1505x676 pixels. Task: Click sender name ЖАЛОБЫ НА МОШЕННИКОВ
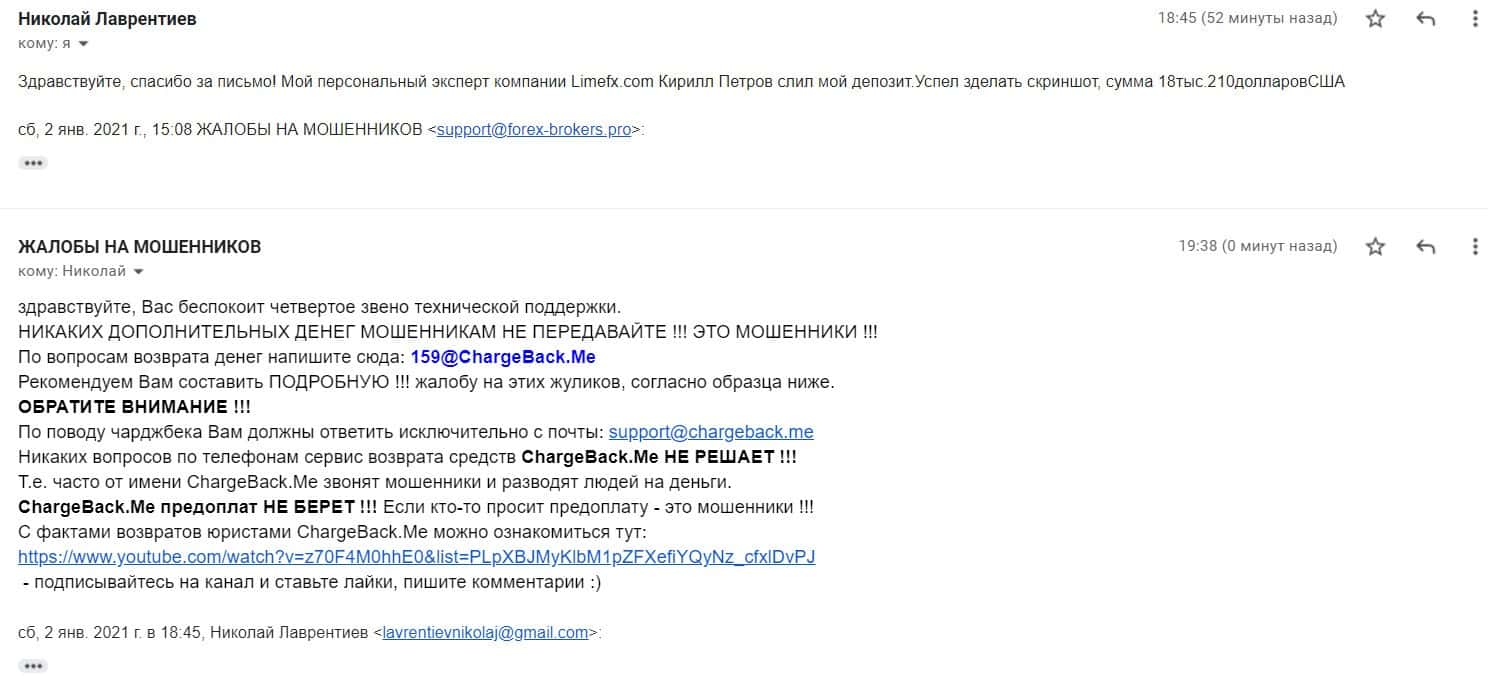tap(140, 247)
